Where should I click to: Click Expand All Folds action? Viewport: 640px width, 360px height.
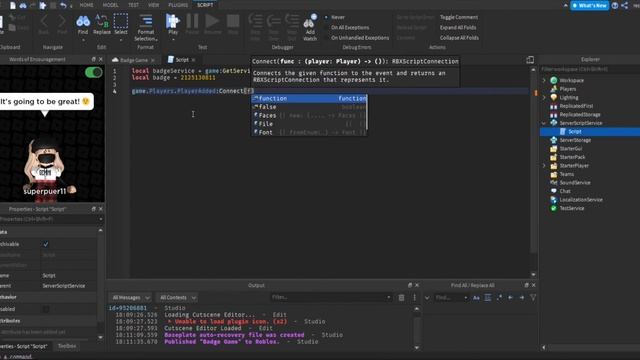[x=458, y=27]
